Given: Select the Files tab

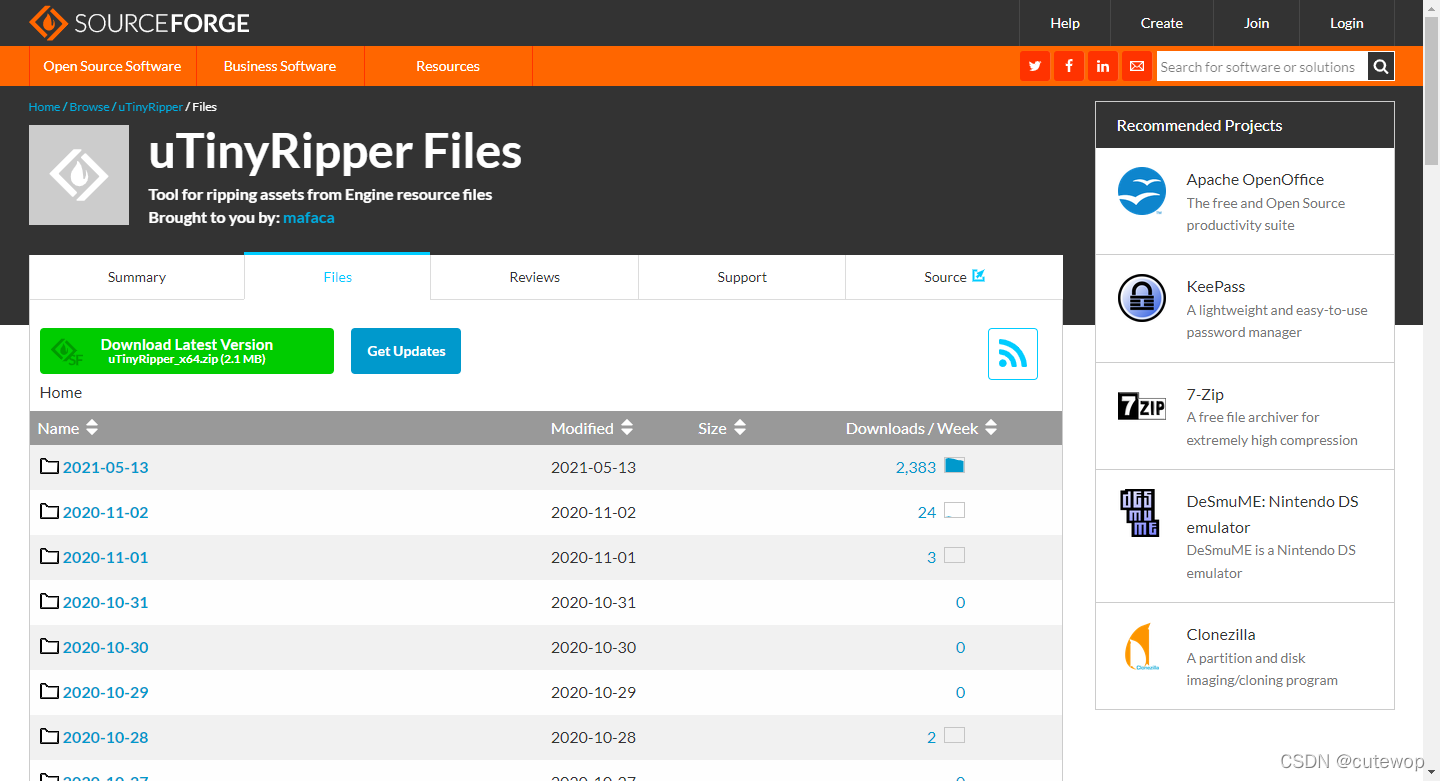Looking at the screenshot, I should tap(338, 277).
